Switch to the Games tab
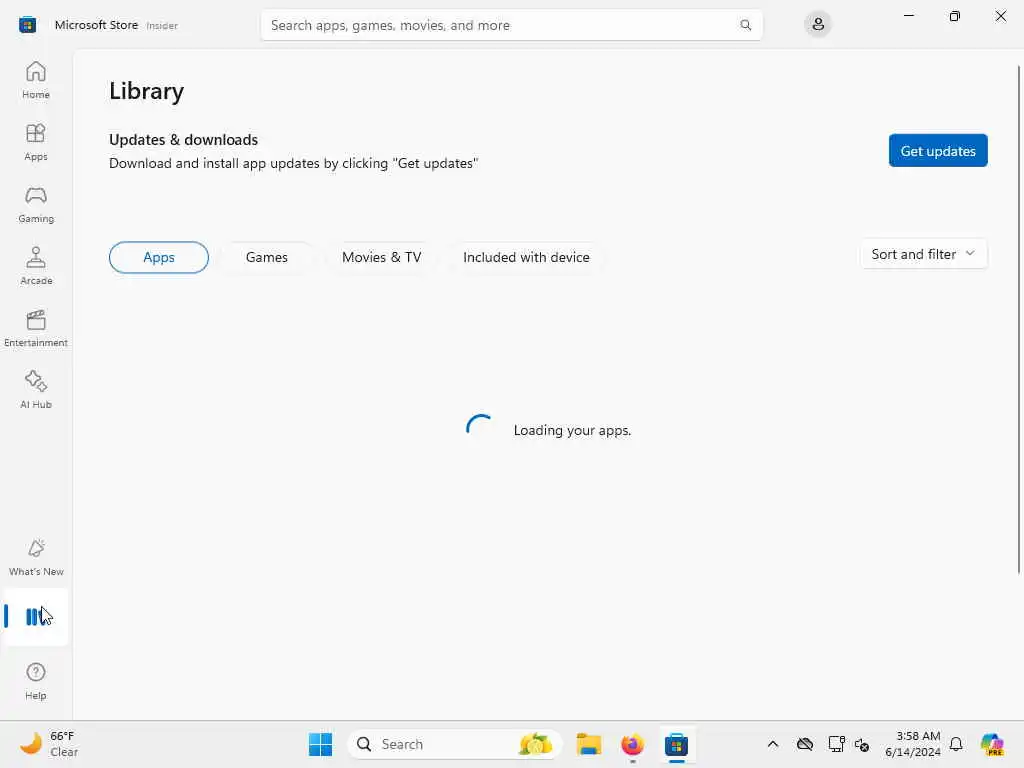Image resolution: width=1024 pixels, height=768 pixels. (266, 257)
